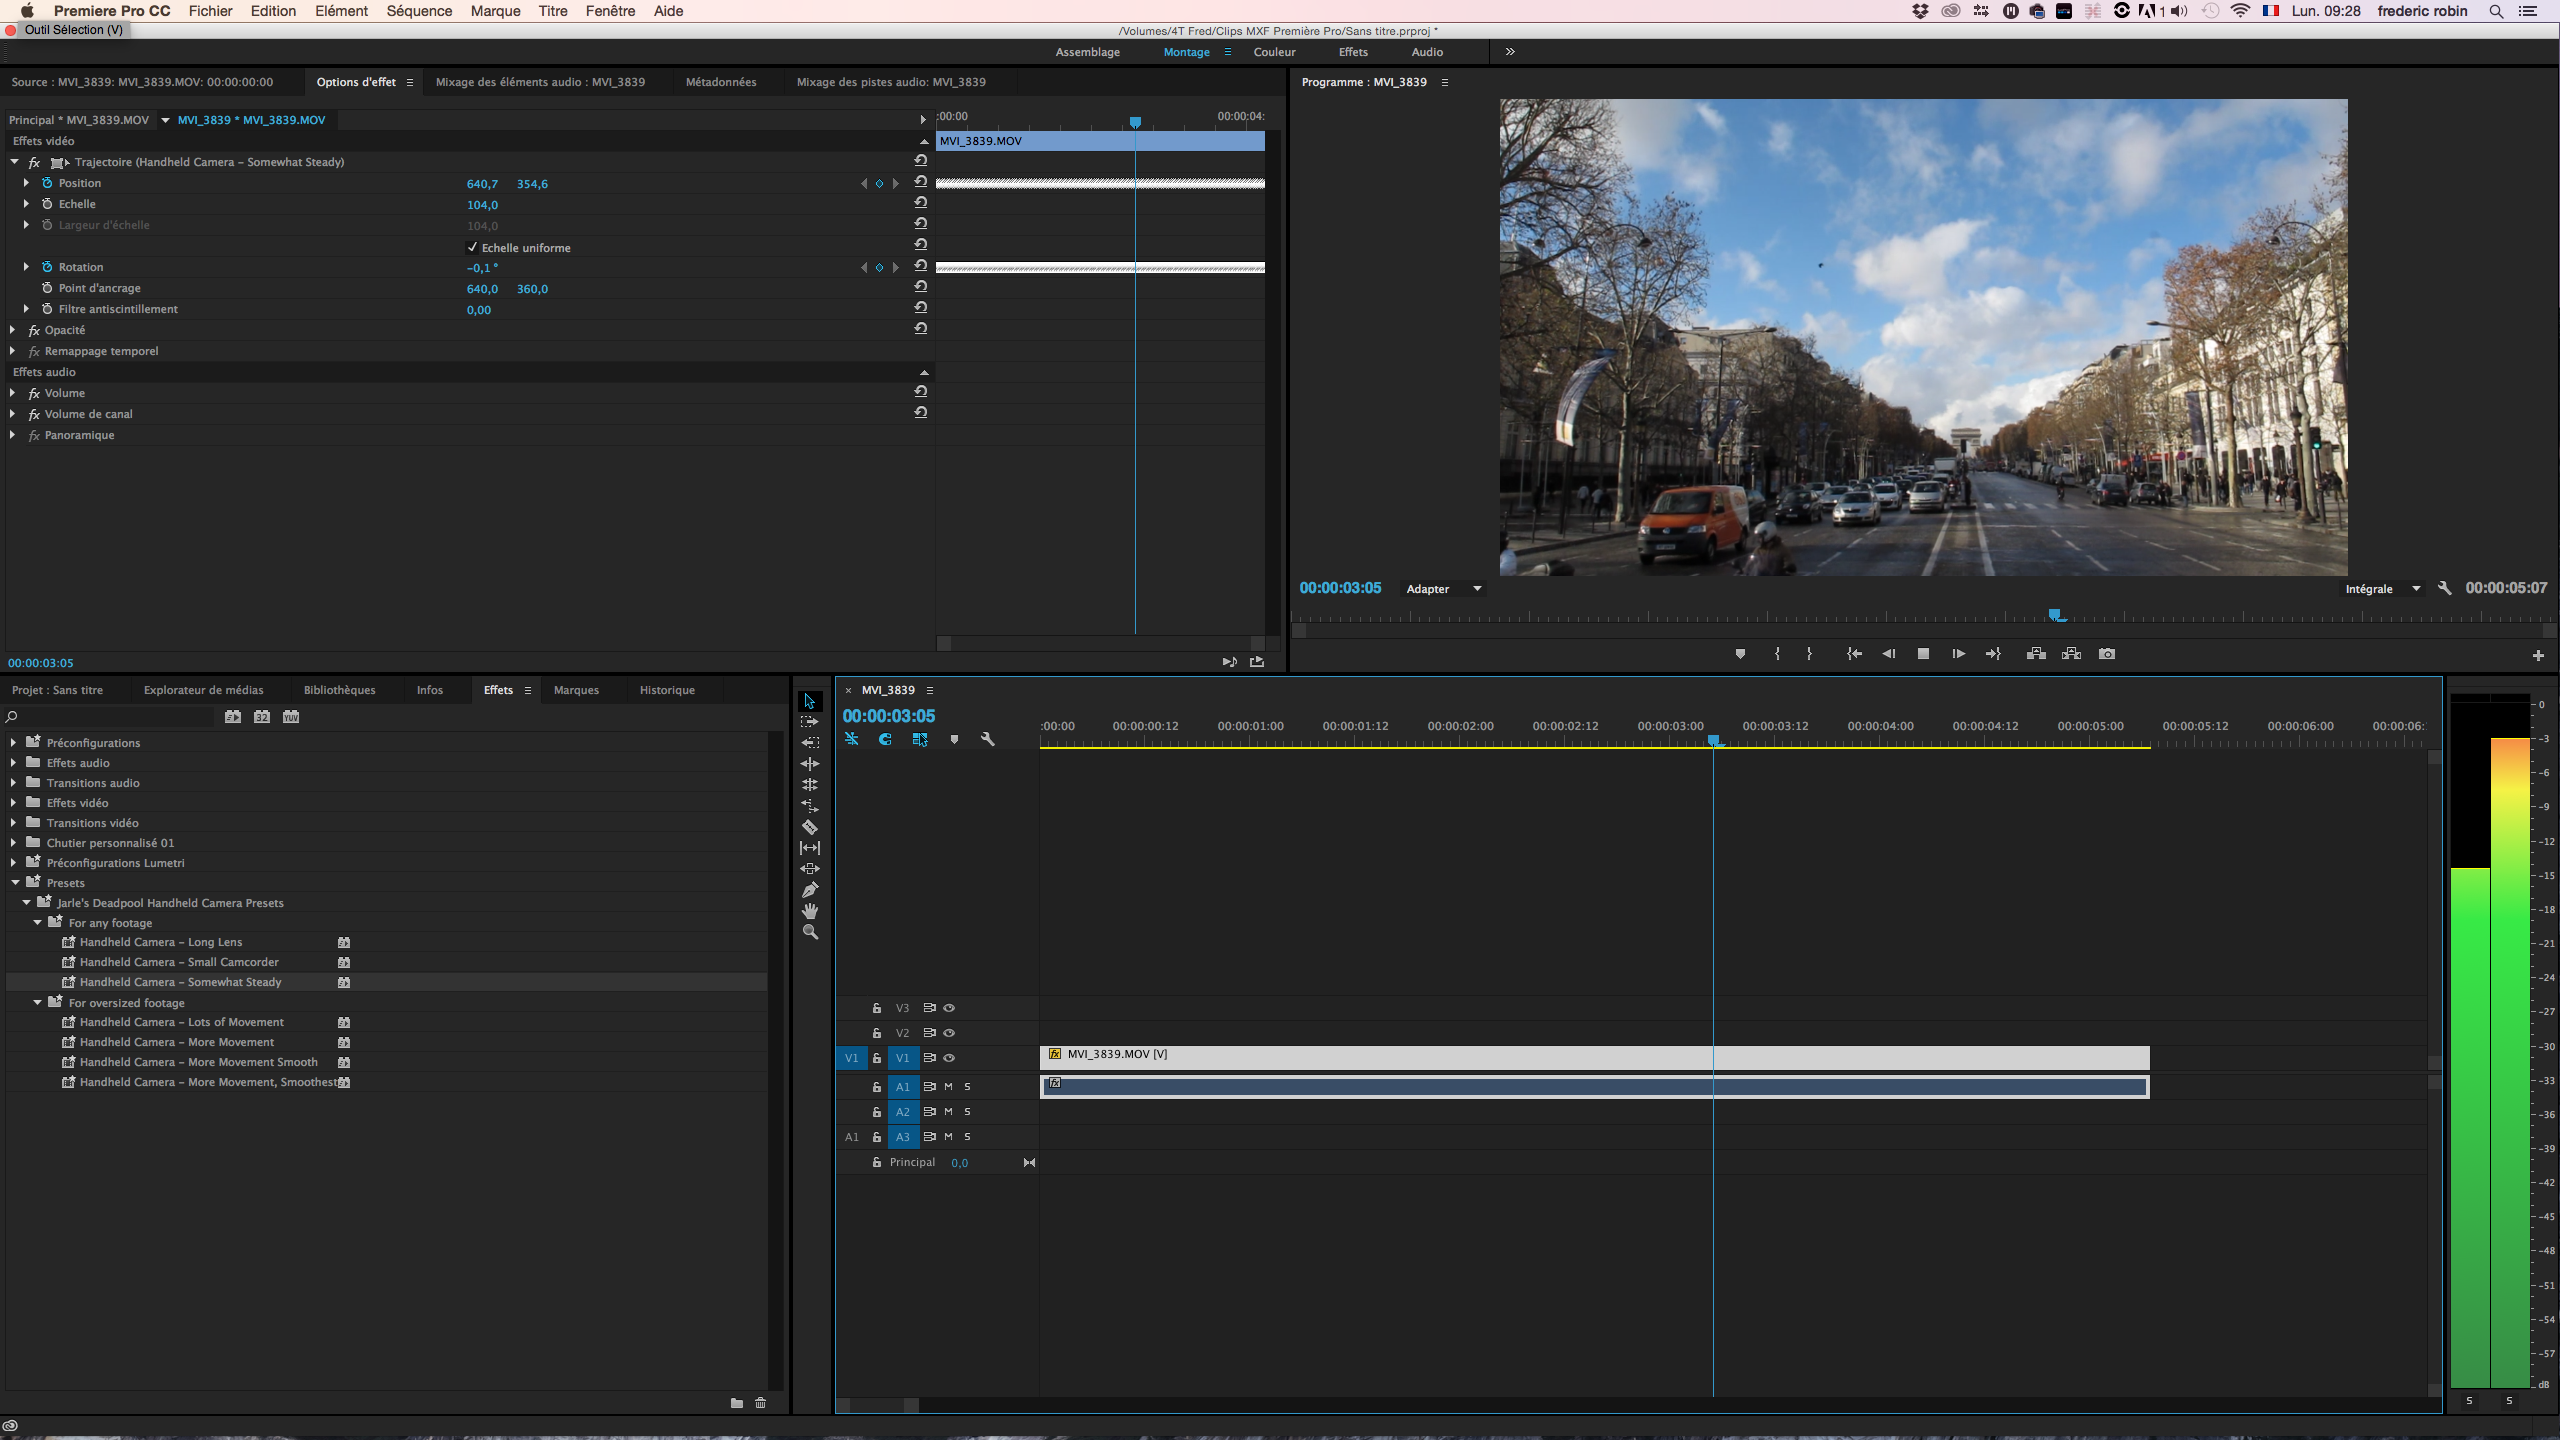Open the button editor plus icon
Image resolution: width=2560 pixels, height=1440 pixels.
[2538, 656]
